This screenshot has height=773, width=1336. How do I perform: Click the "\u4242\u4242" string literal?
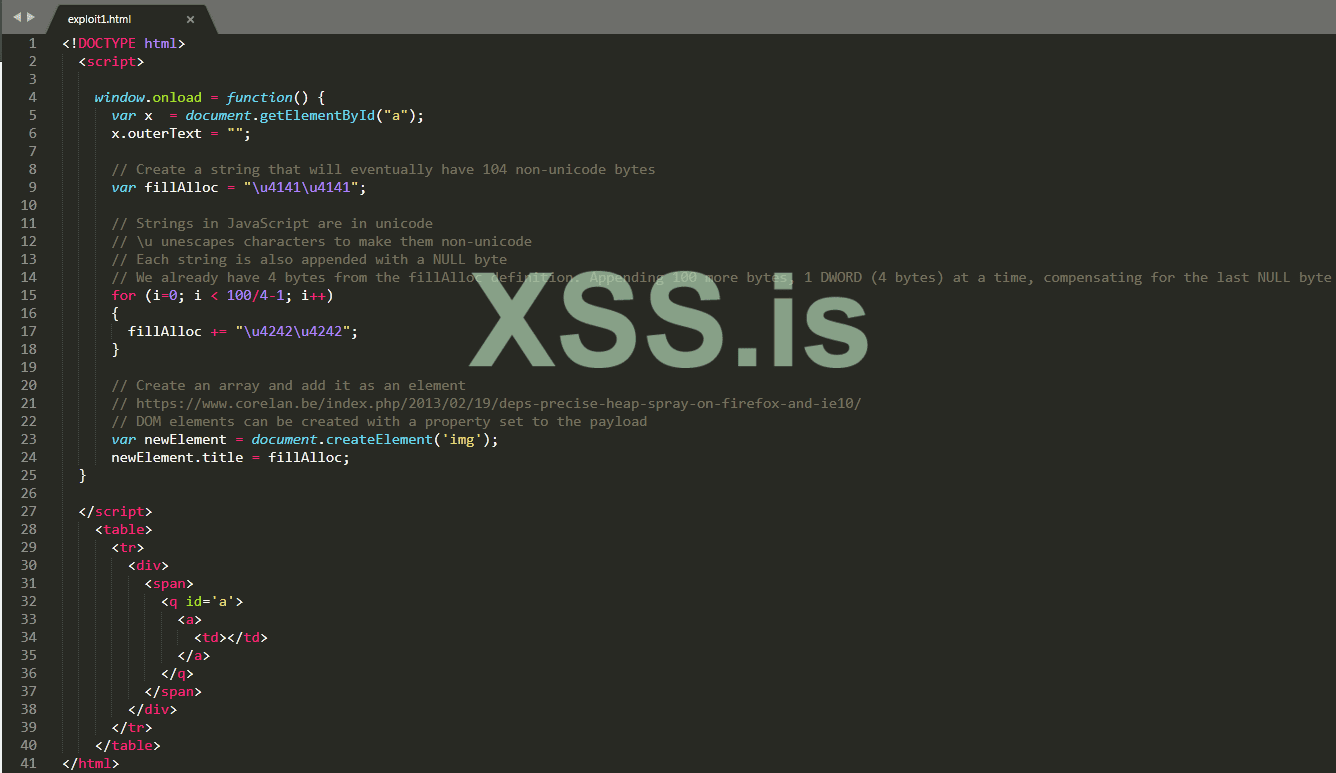click(x=297, y=331)
